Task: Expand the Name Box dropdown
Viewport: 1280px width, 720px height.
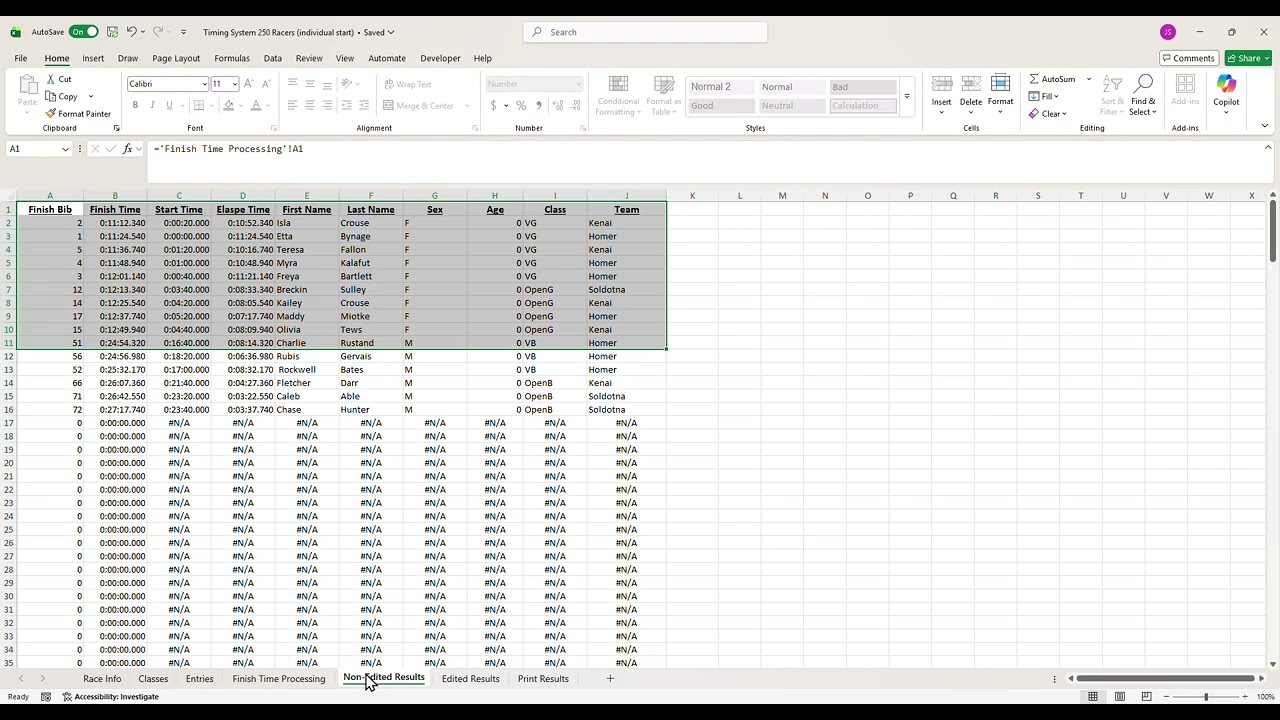Action: pyautogui.click(x=65, y=149)
